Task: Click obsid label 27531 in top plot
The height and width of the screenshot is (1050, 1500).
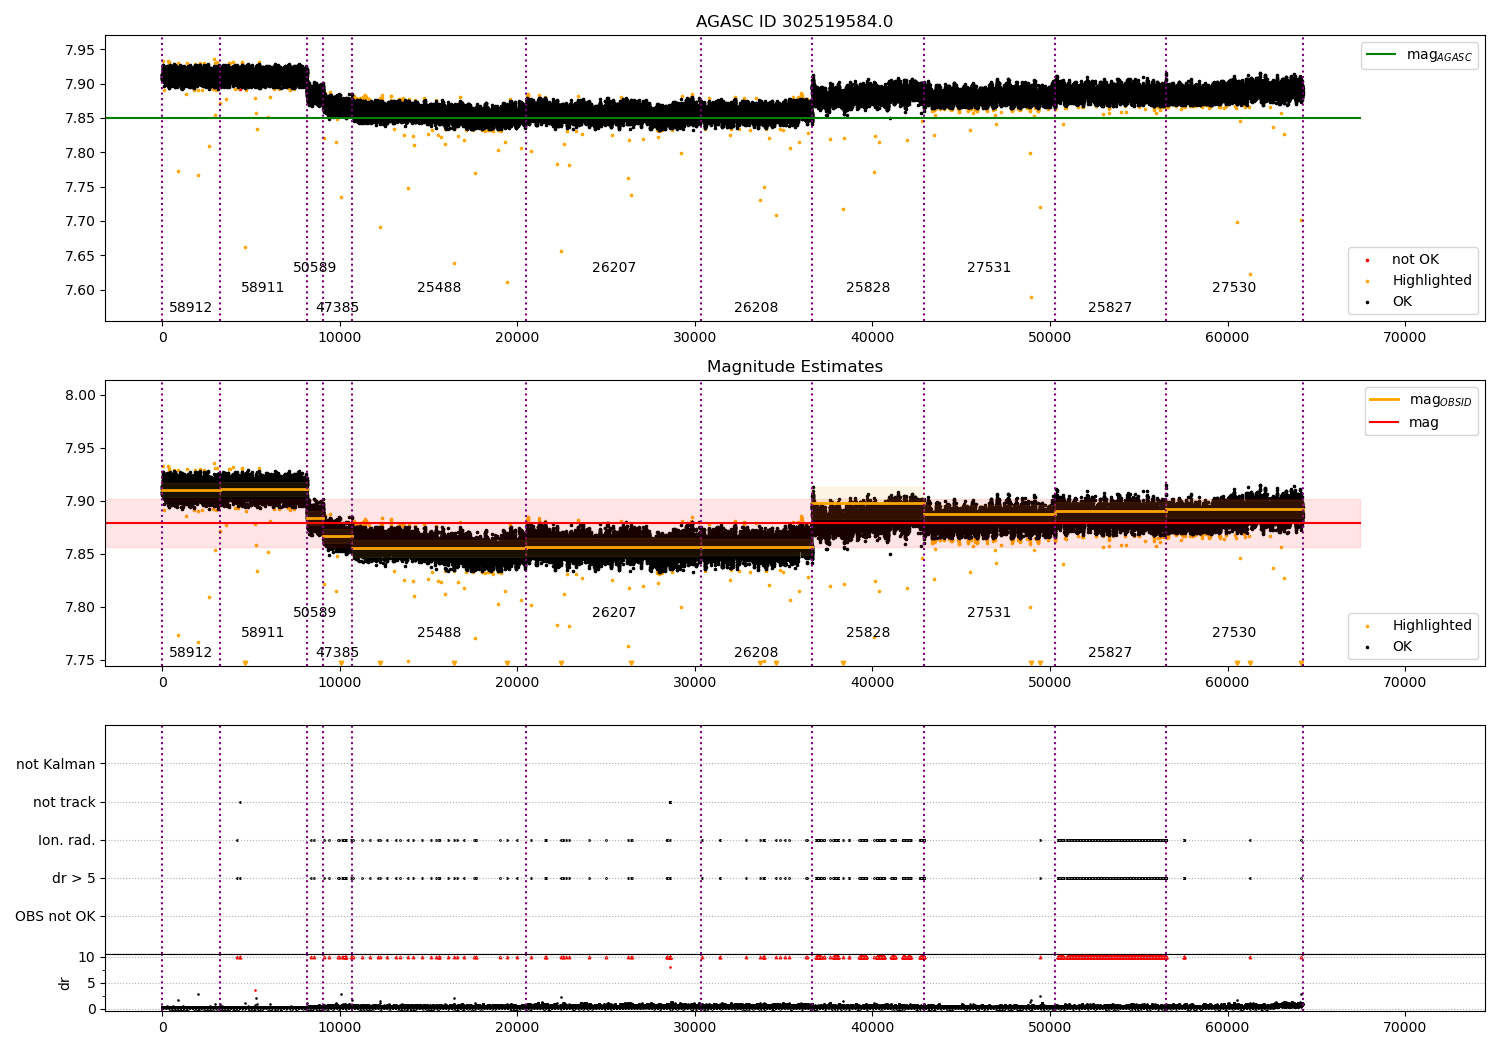Action: 989,268
